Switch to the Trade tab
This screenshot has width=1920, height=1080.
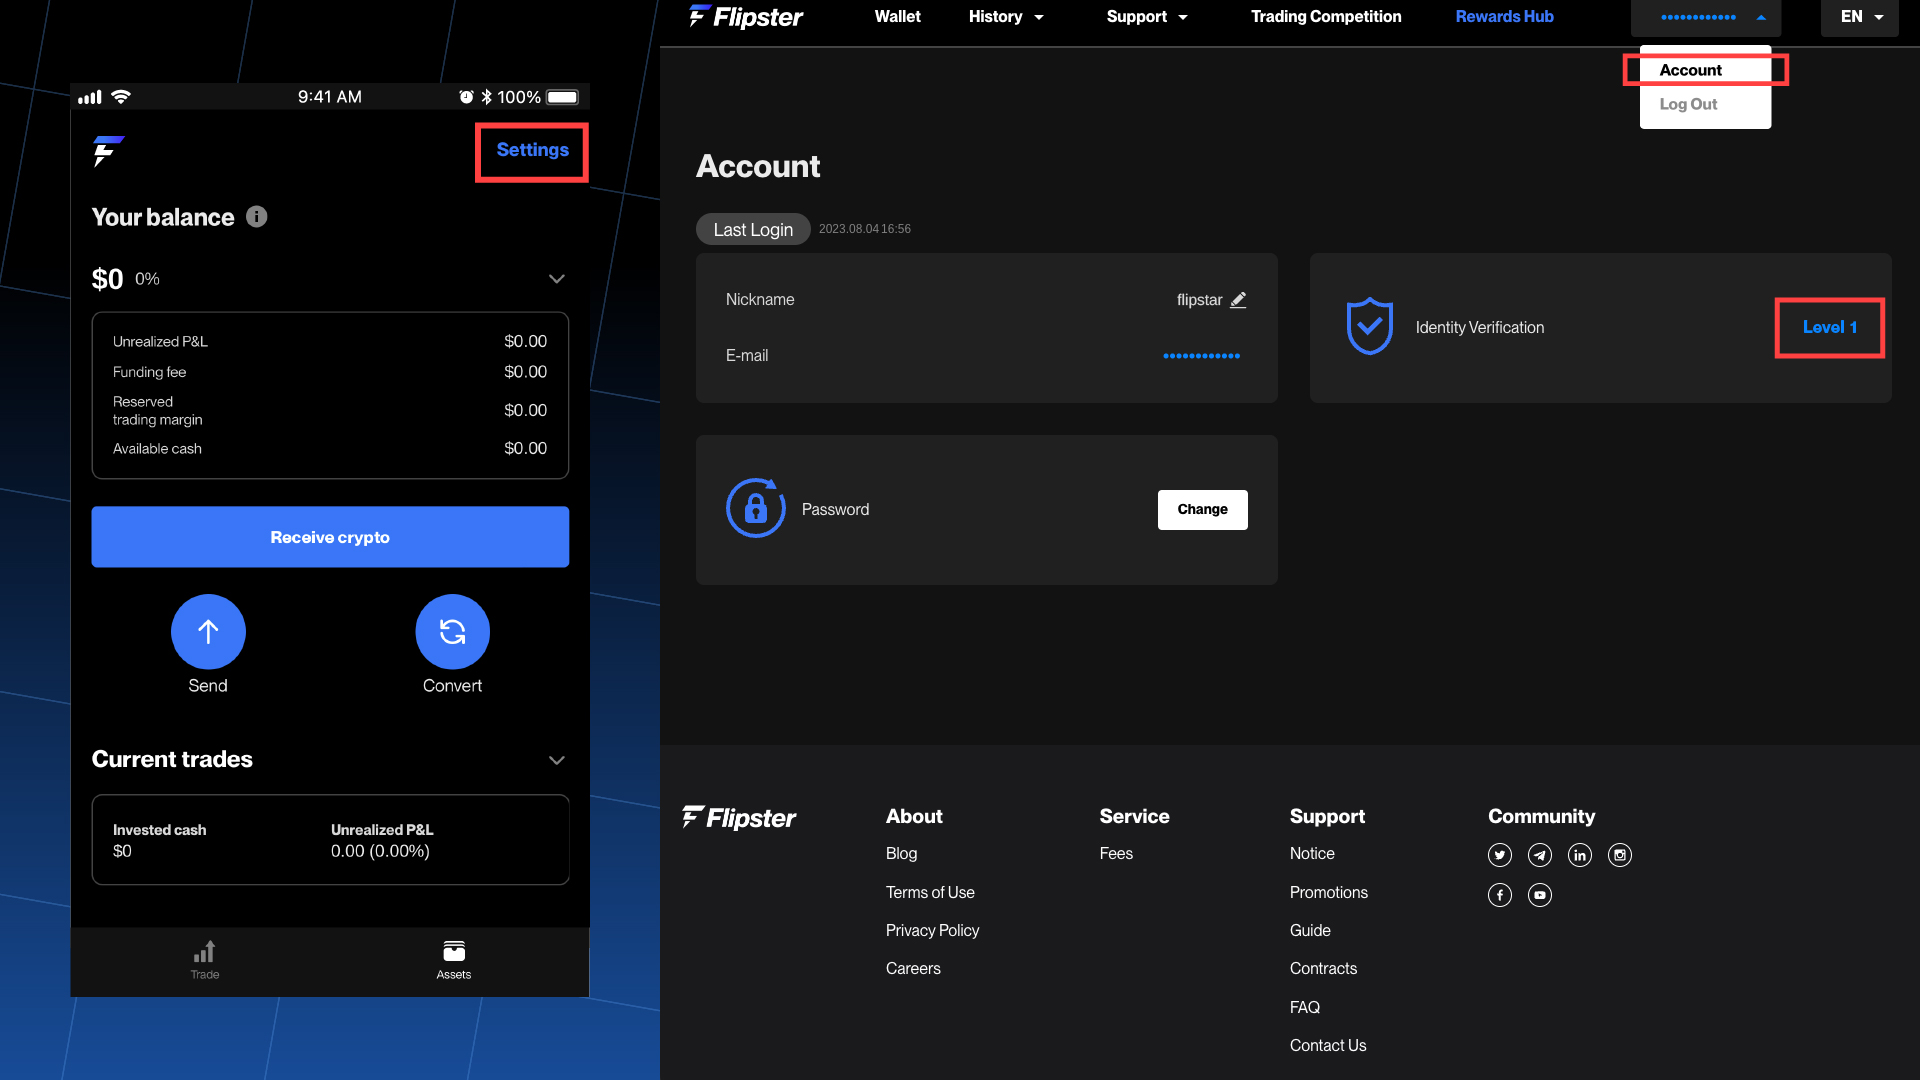205,960
